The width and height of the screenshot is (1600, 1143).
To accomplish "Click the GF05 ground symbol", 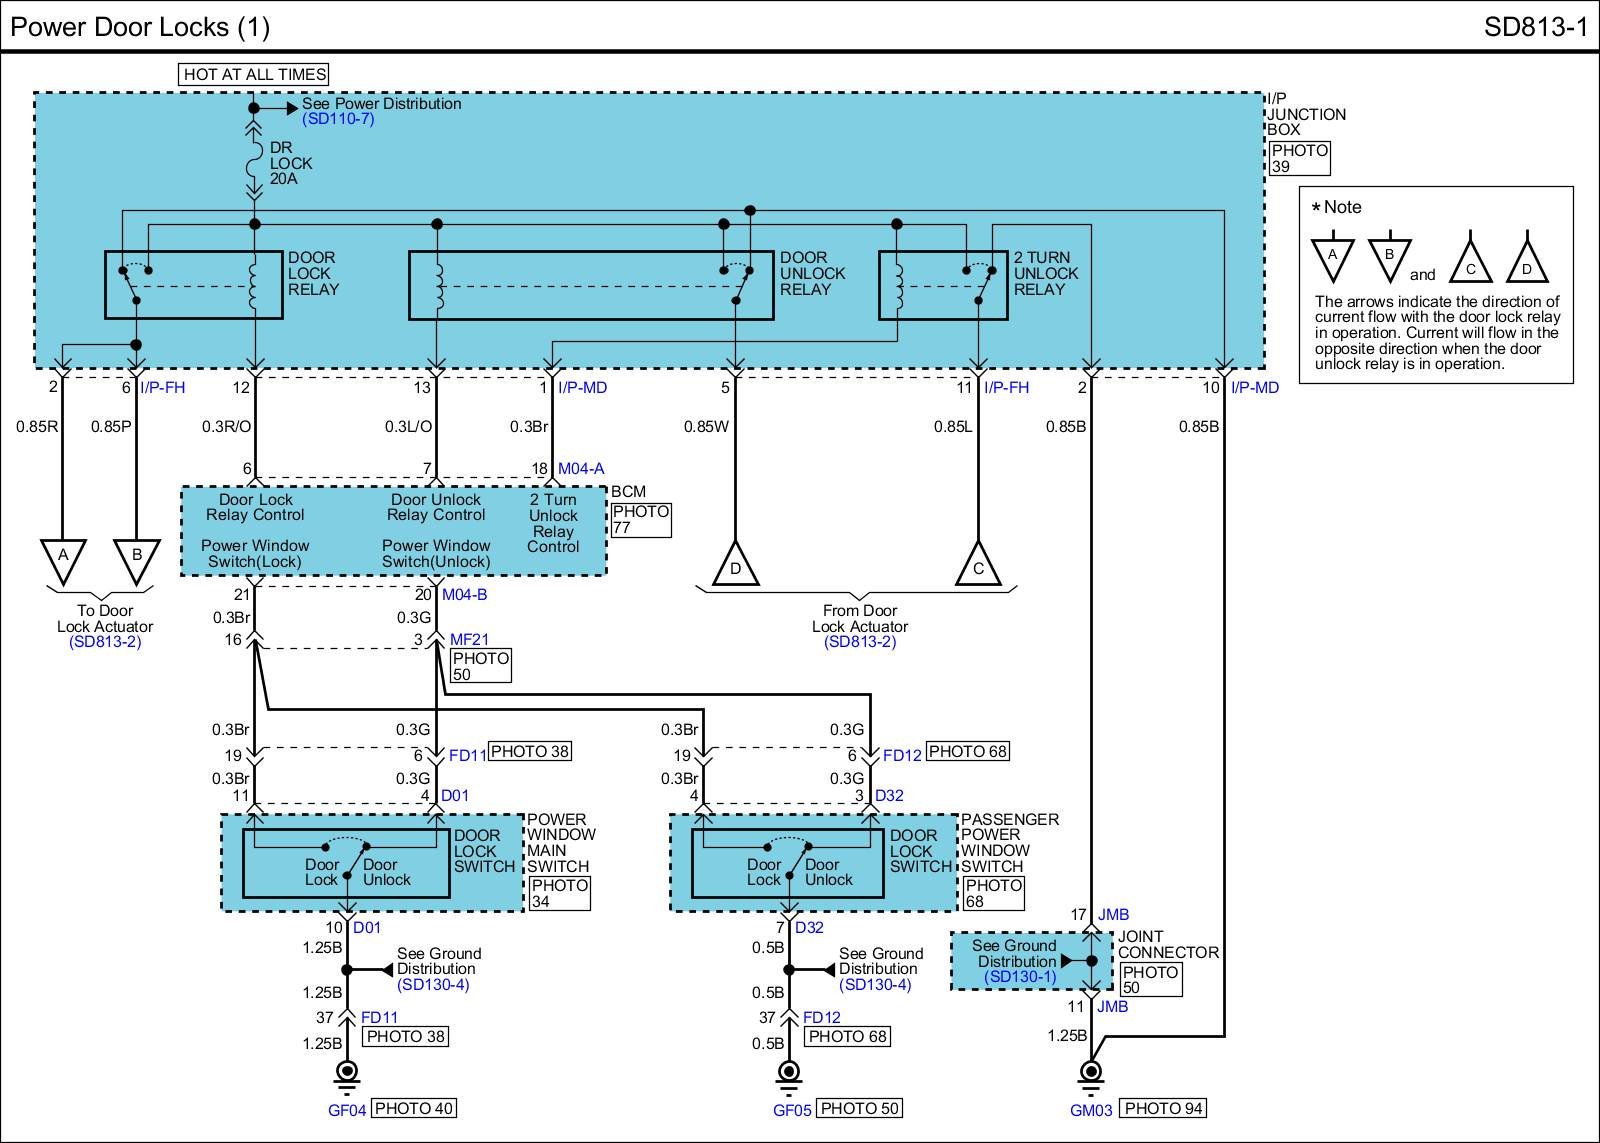I will pyautogui.click(x=789, y=1073).
